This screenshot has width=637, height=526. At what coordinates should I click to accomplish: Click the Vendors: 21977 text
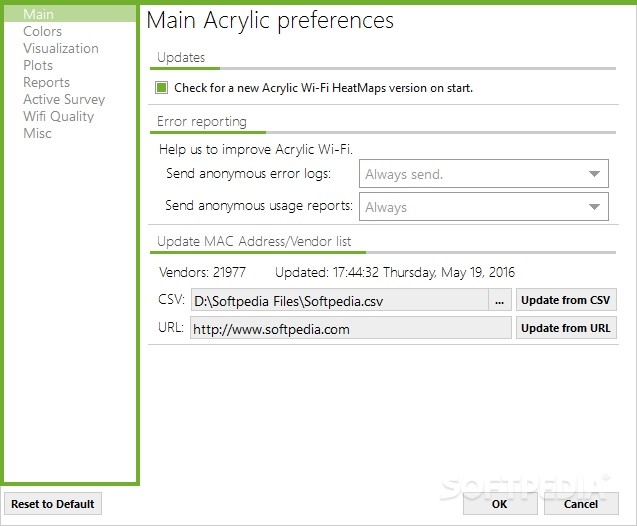tap(202, 272)
